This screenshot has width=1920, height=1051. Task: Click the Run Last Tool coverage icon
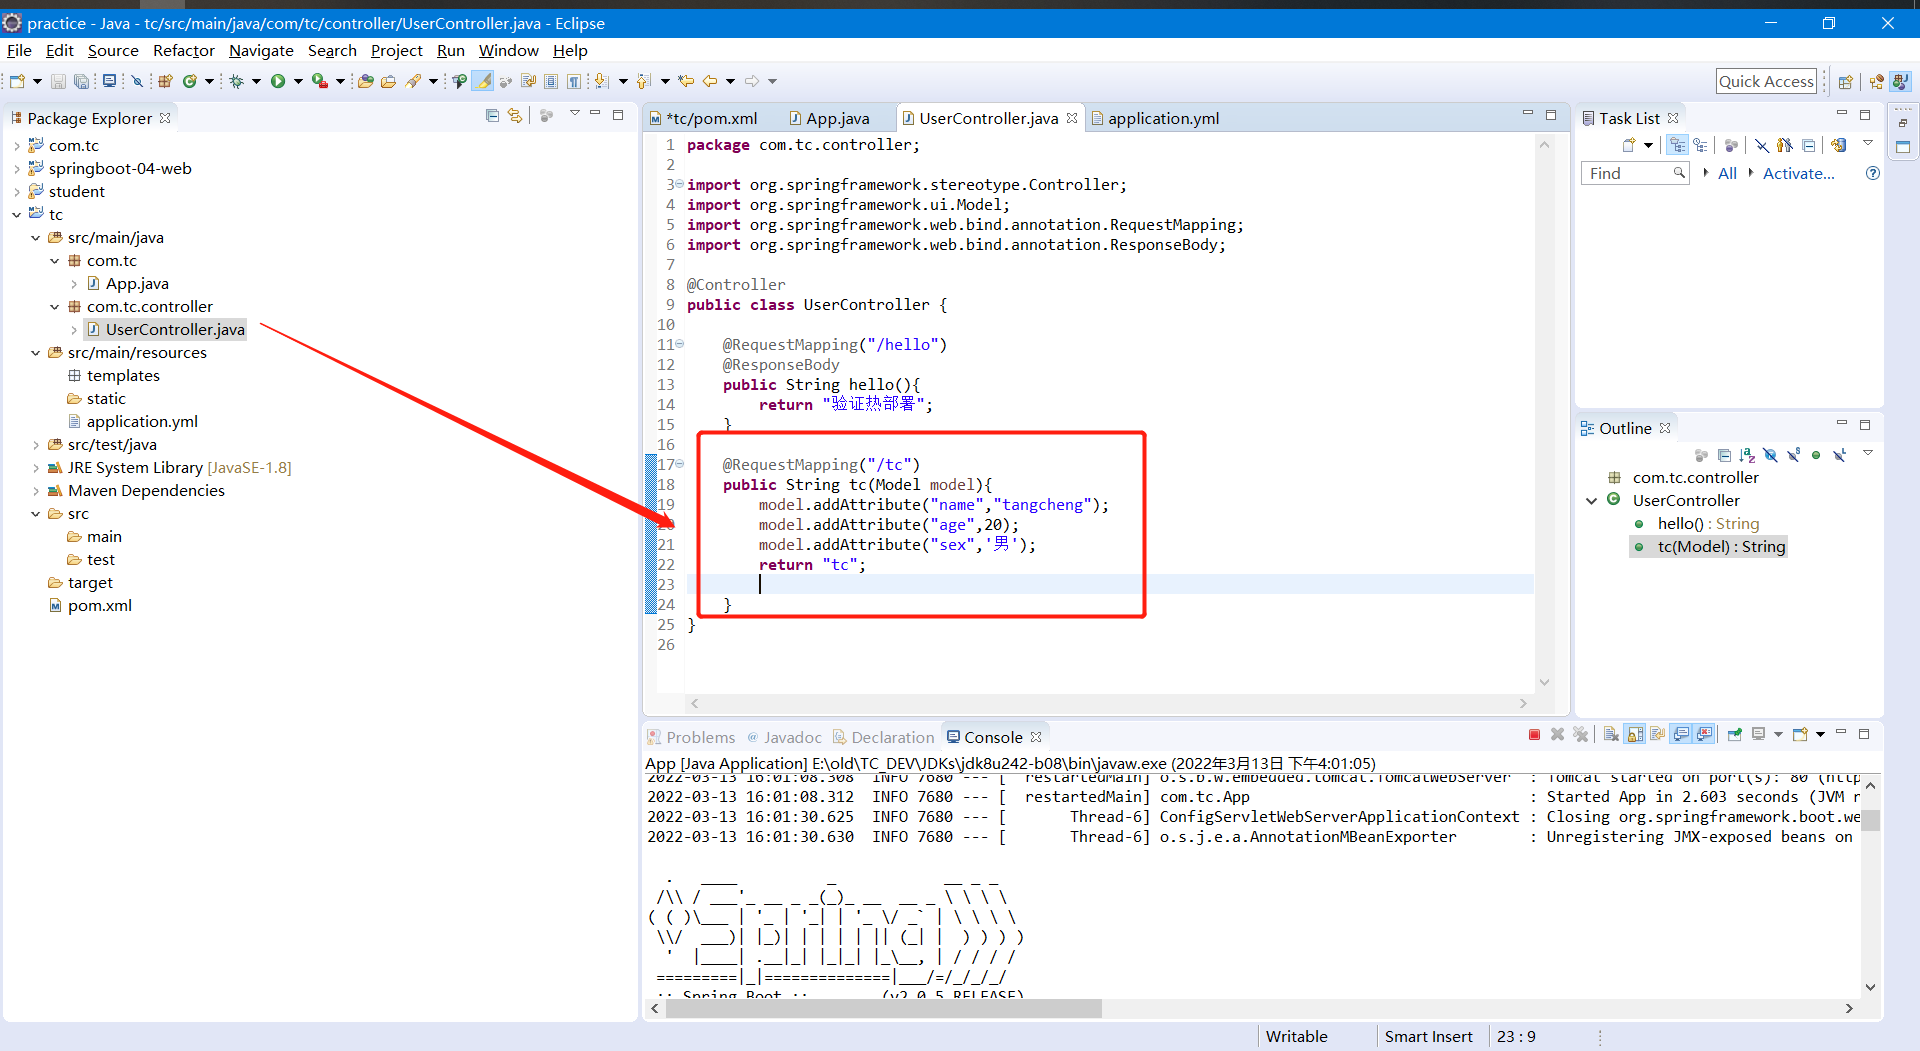(319, 81)
